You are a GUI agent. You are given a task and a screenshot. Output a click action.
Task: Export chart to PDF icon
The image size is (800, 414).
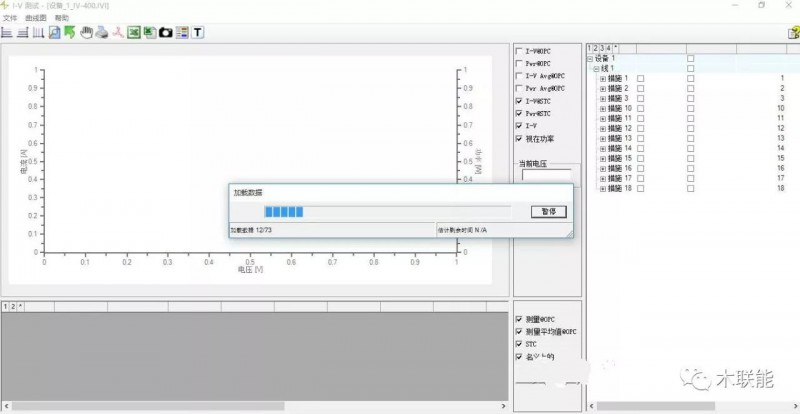tap(118, 33)
